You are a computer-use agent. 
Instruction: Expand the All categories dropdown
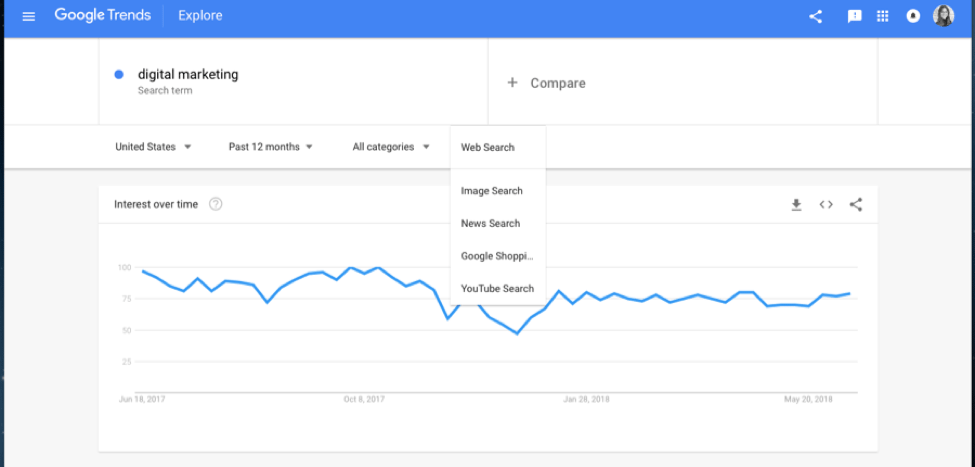[x=390, y=147]
